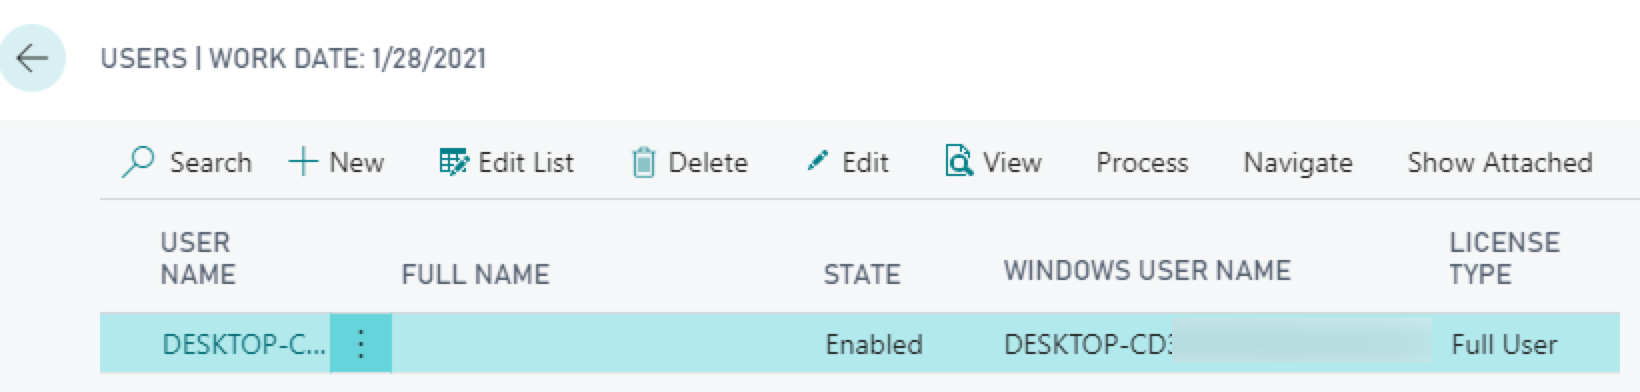Click the Edit pencil icon
Image resolution: width=1640 pixels, height=392 pixels.
coord(818,161)
